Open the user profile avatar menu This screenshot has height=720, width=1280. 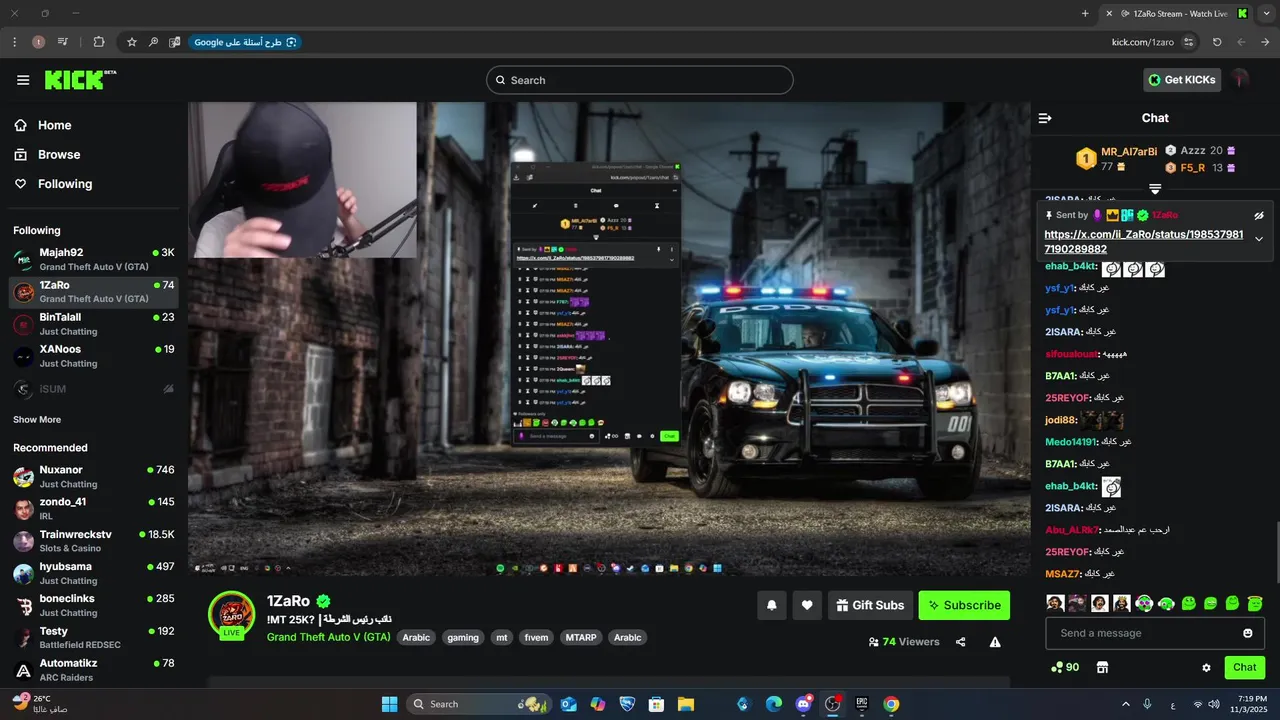click(1241, 79)
